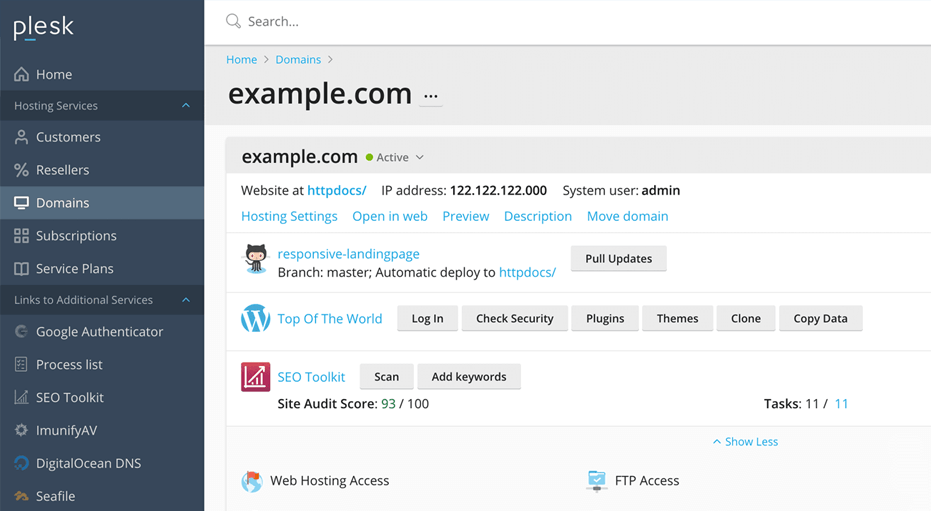Click the SEO Toolkit chart icon

tap(256, 377)
